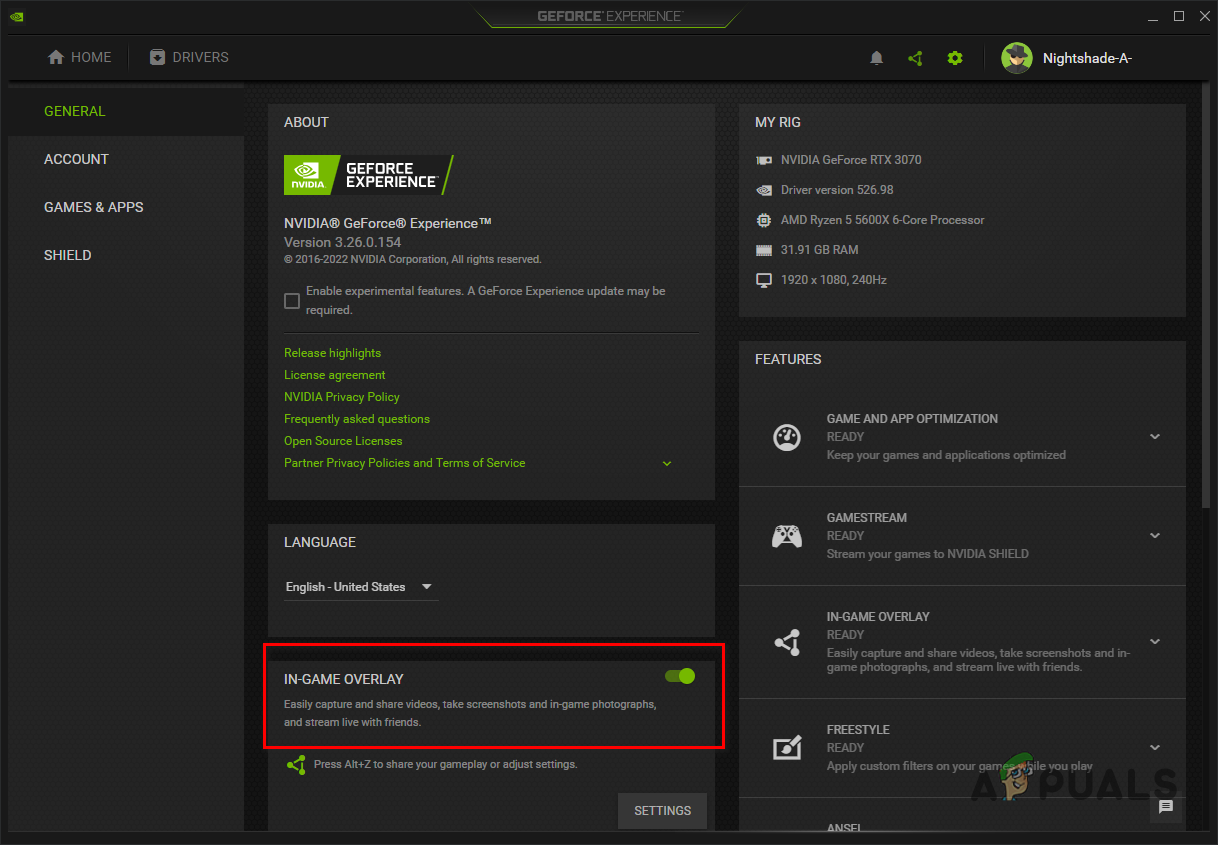Click the NVIDIA logo icon top left
The width and height of the screenshot is (1218, 845).
pyautogui.click(x=16, y=16)
